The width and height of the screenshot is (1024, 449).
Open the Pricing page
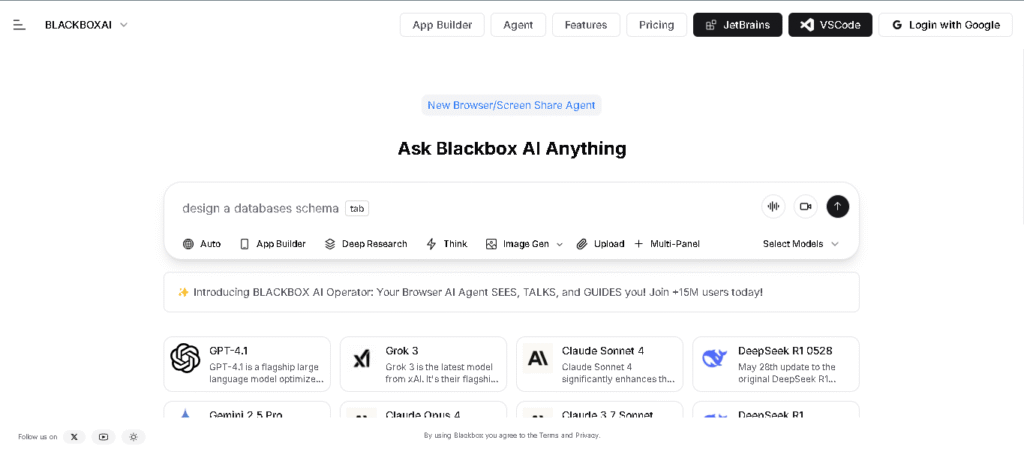[x=656, y=25]
